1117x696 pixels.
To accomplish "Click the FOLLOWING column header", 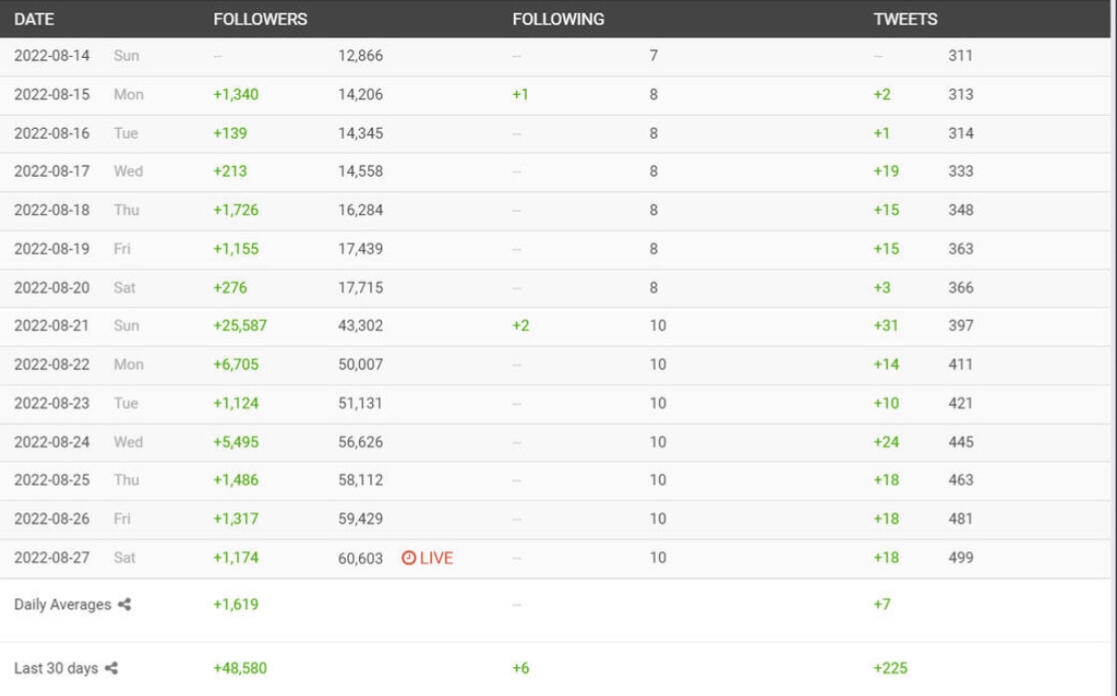I will (x=558, y=19).
